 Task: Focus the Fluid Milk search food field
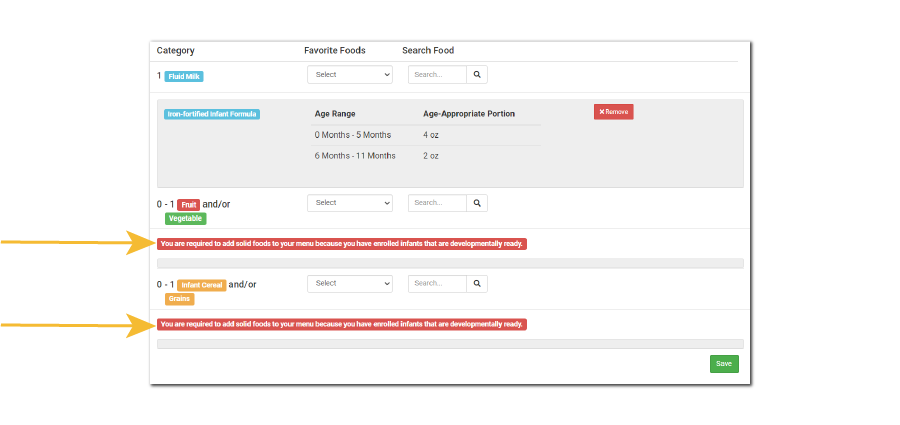(437, 75)
